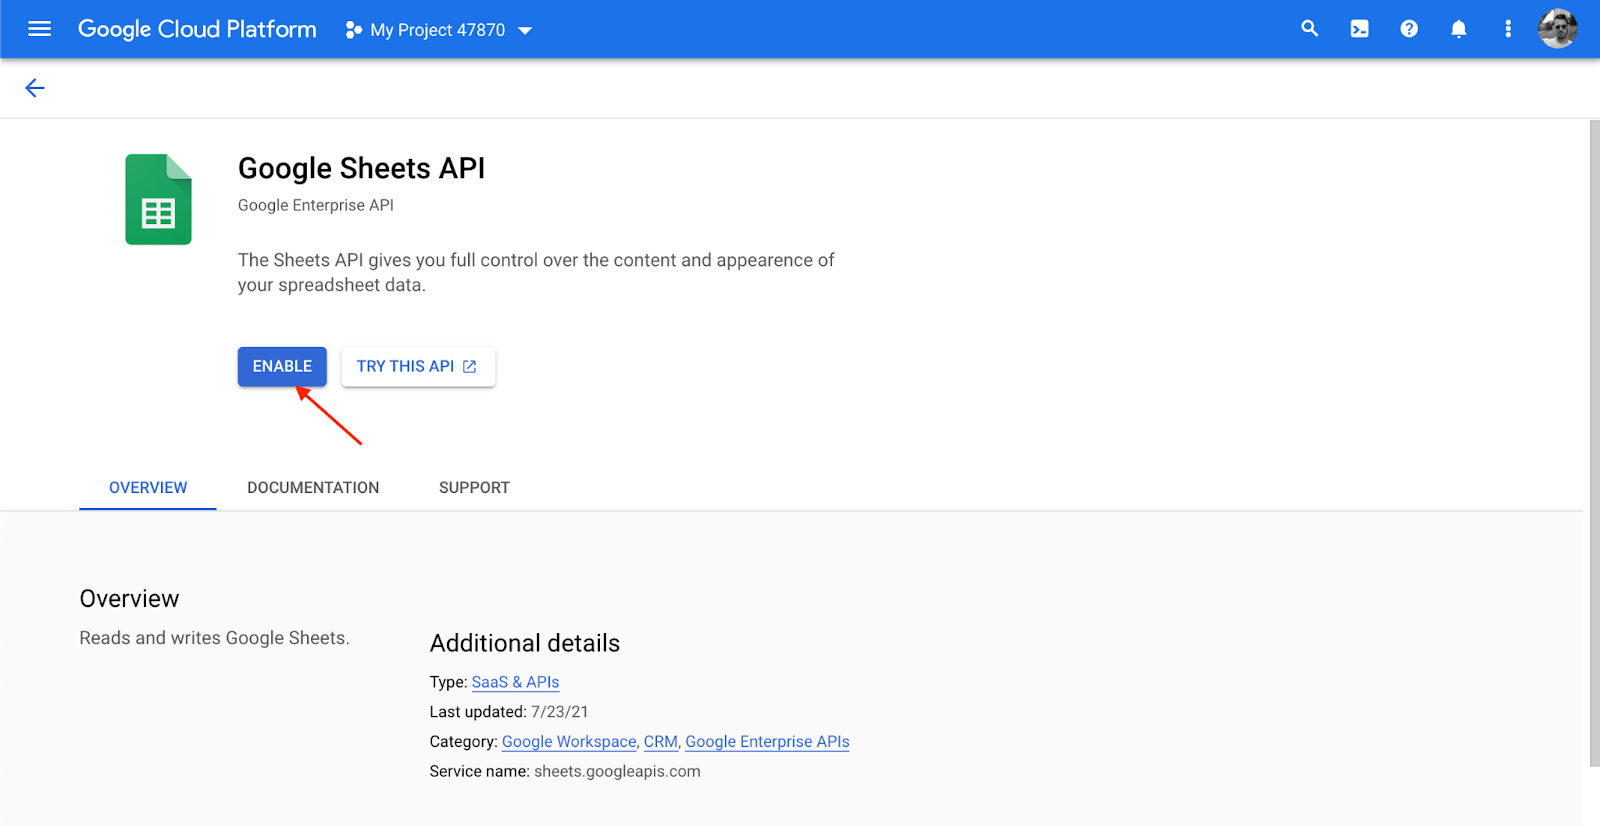The width and height of the screenshot is (1600, 826).
Task: Switch to the Support tab
Action: coord(474,488)
